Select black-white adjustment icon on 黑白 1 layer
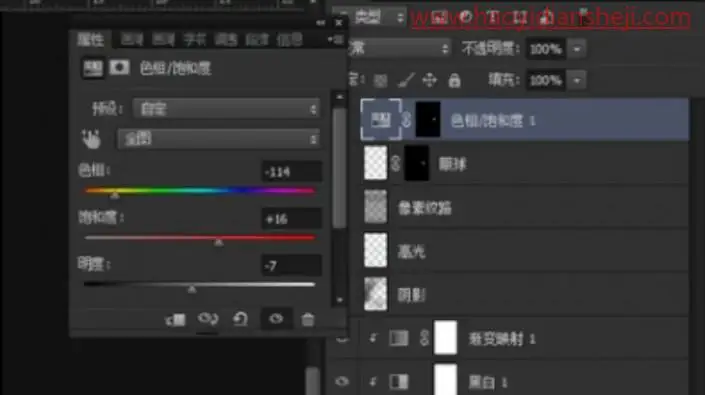705x395 pixels. pyautogui.click(x=398, y=382)
